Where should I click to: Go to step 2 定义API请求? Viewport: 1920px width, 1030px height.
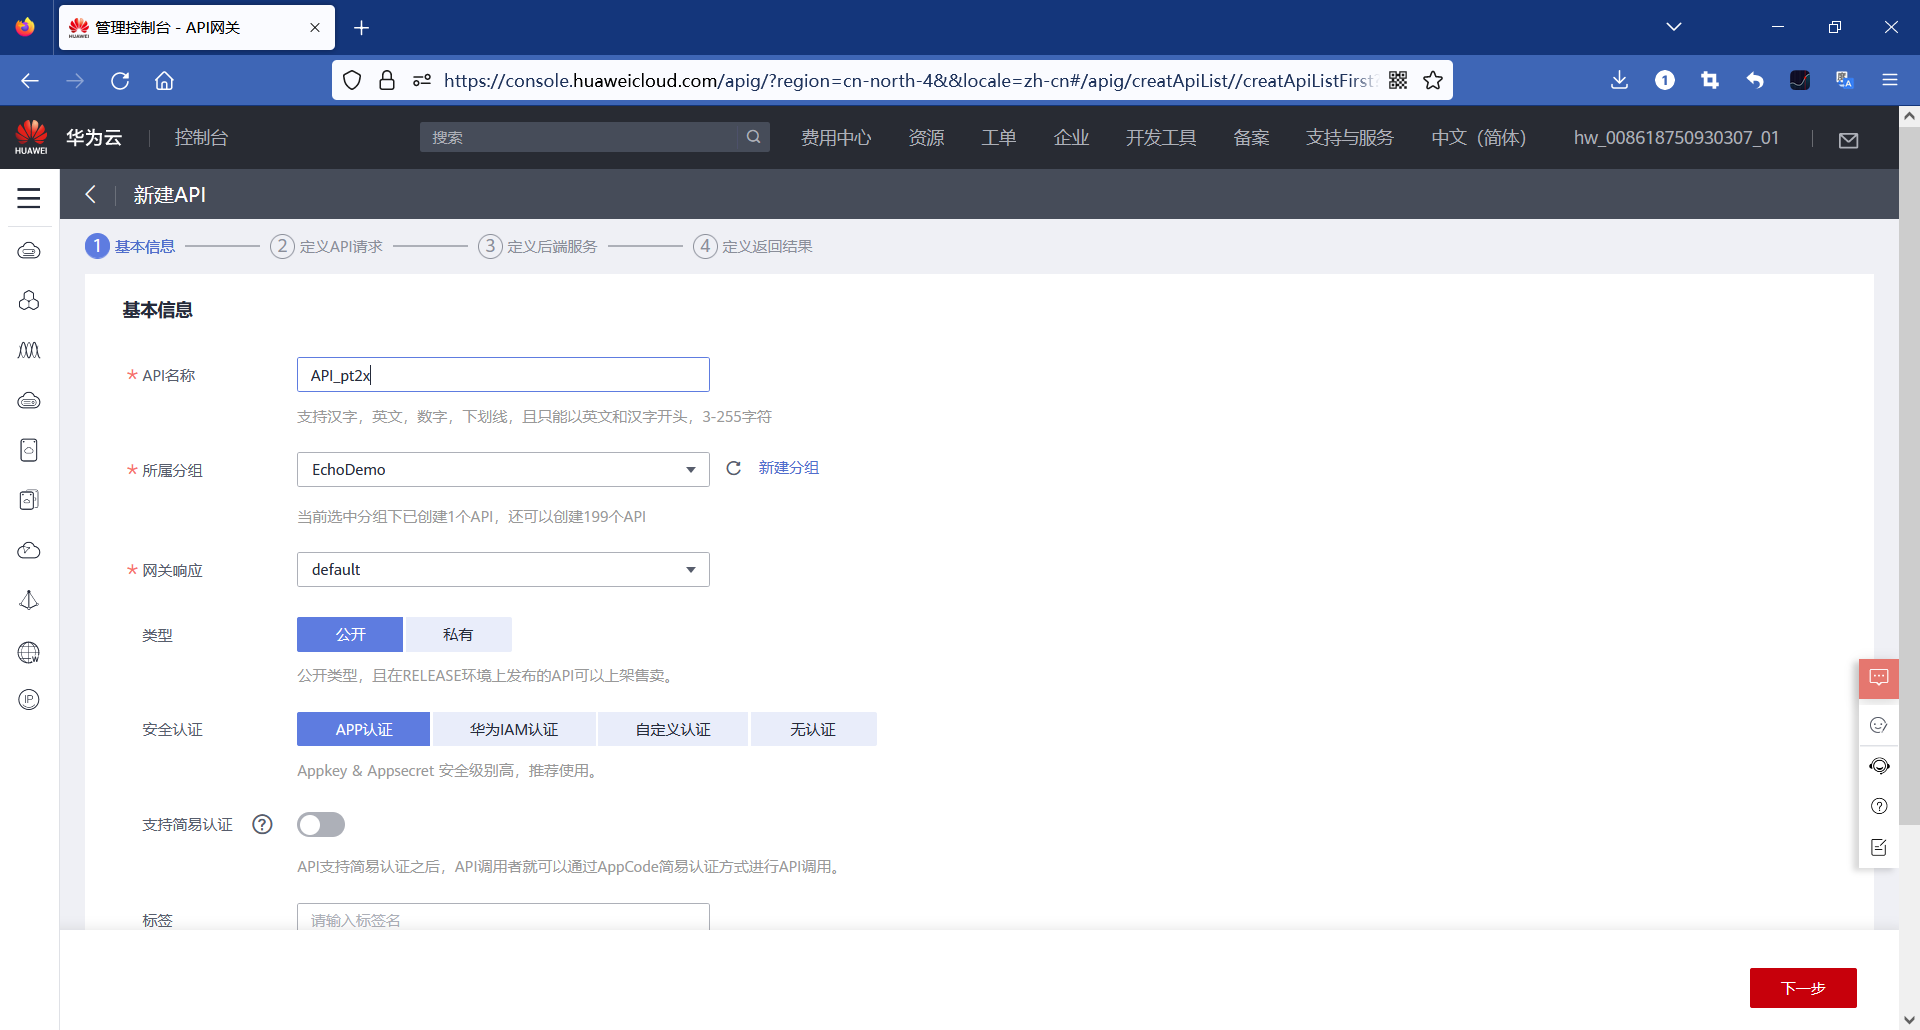click(x=327, y=246)
